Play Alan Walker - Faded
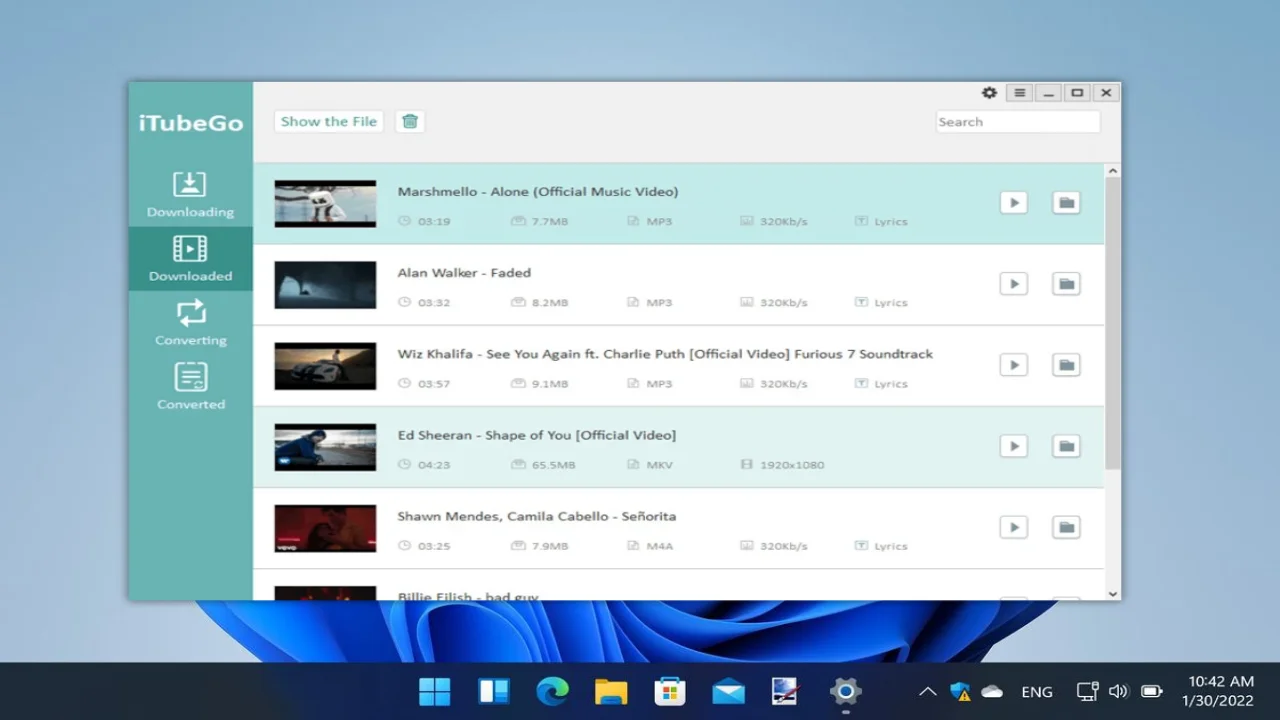 1014,284
